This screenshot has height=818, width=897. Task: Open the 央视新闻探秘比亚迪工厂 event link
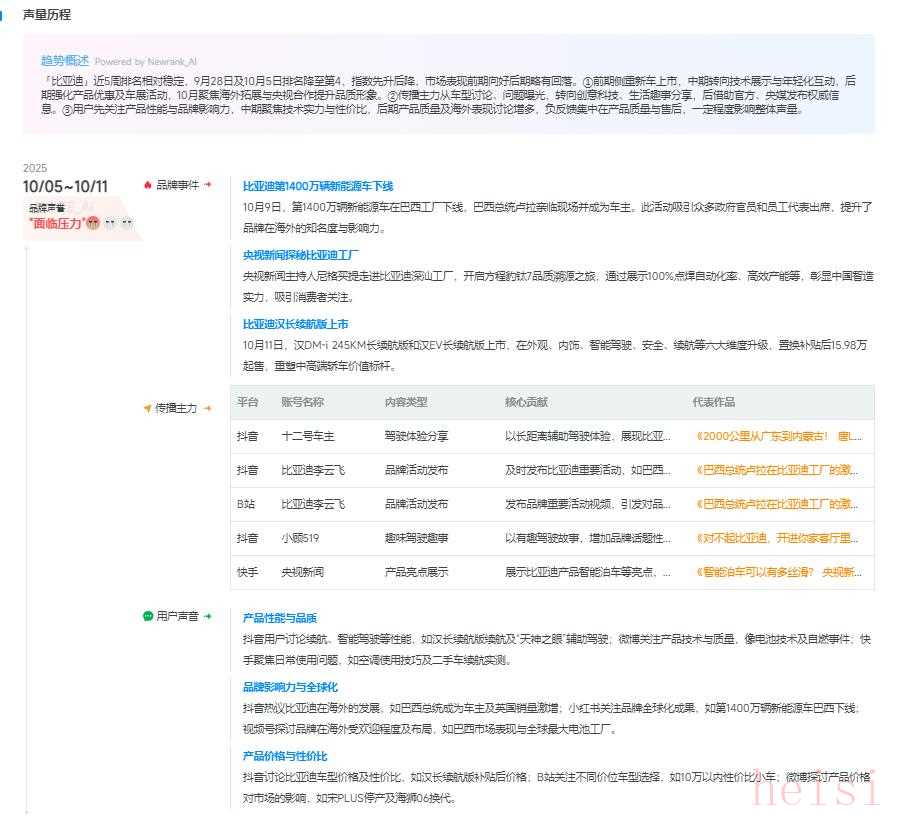(x=301, y=254)
